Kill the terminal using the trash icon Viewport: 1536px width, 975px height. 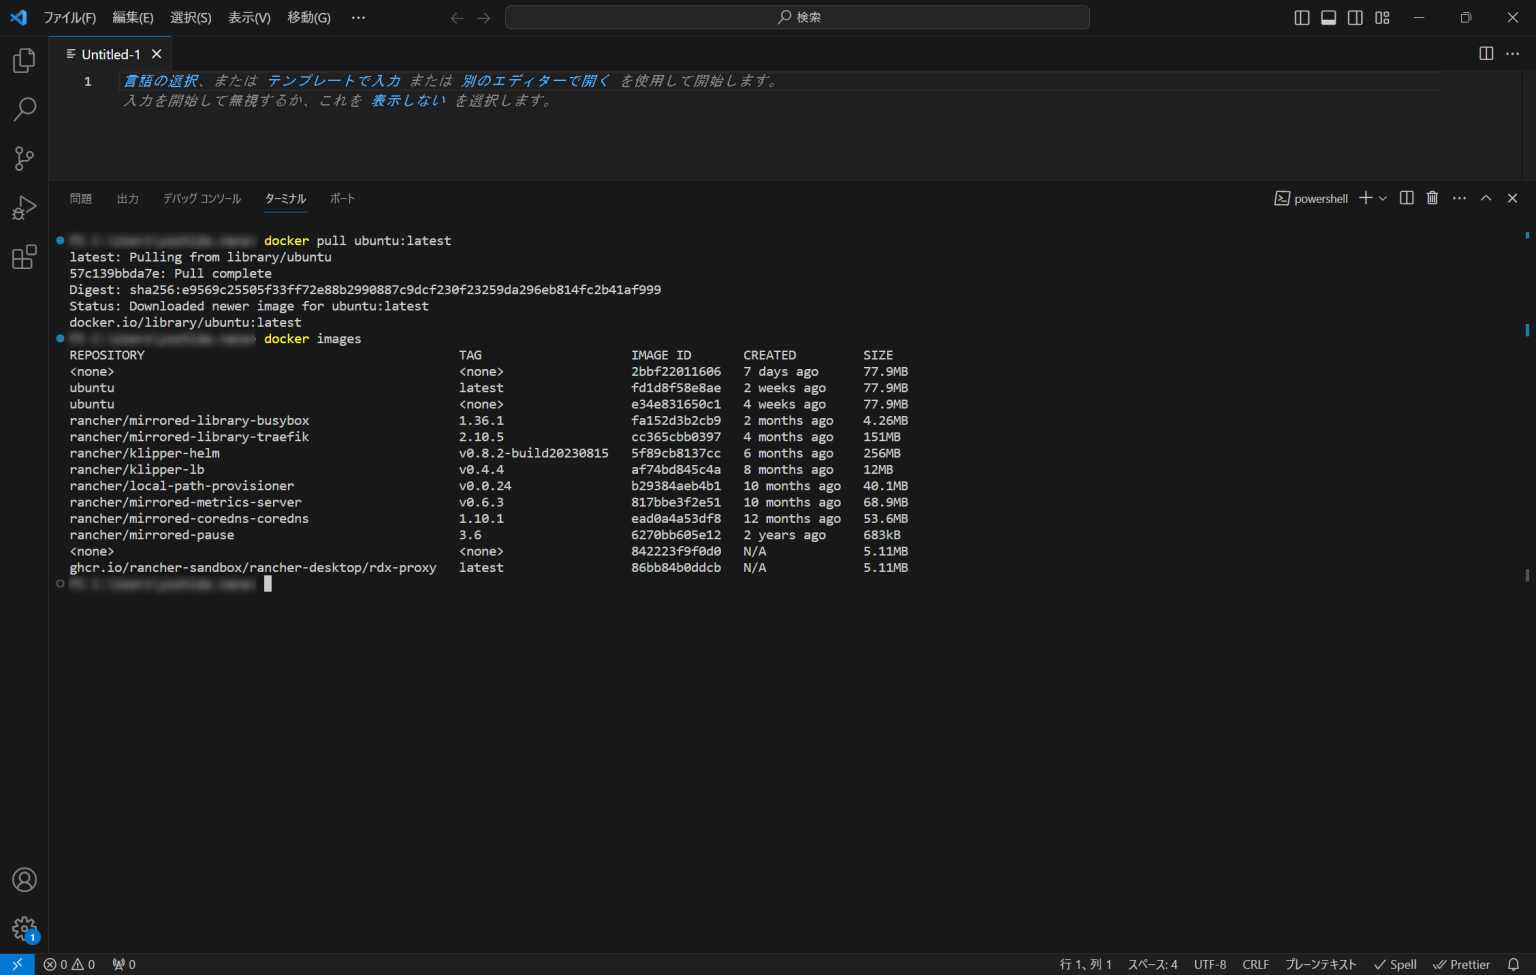pyautogui.click(x=1432, y=198)
